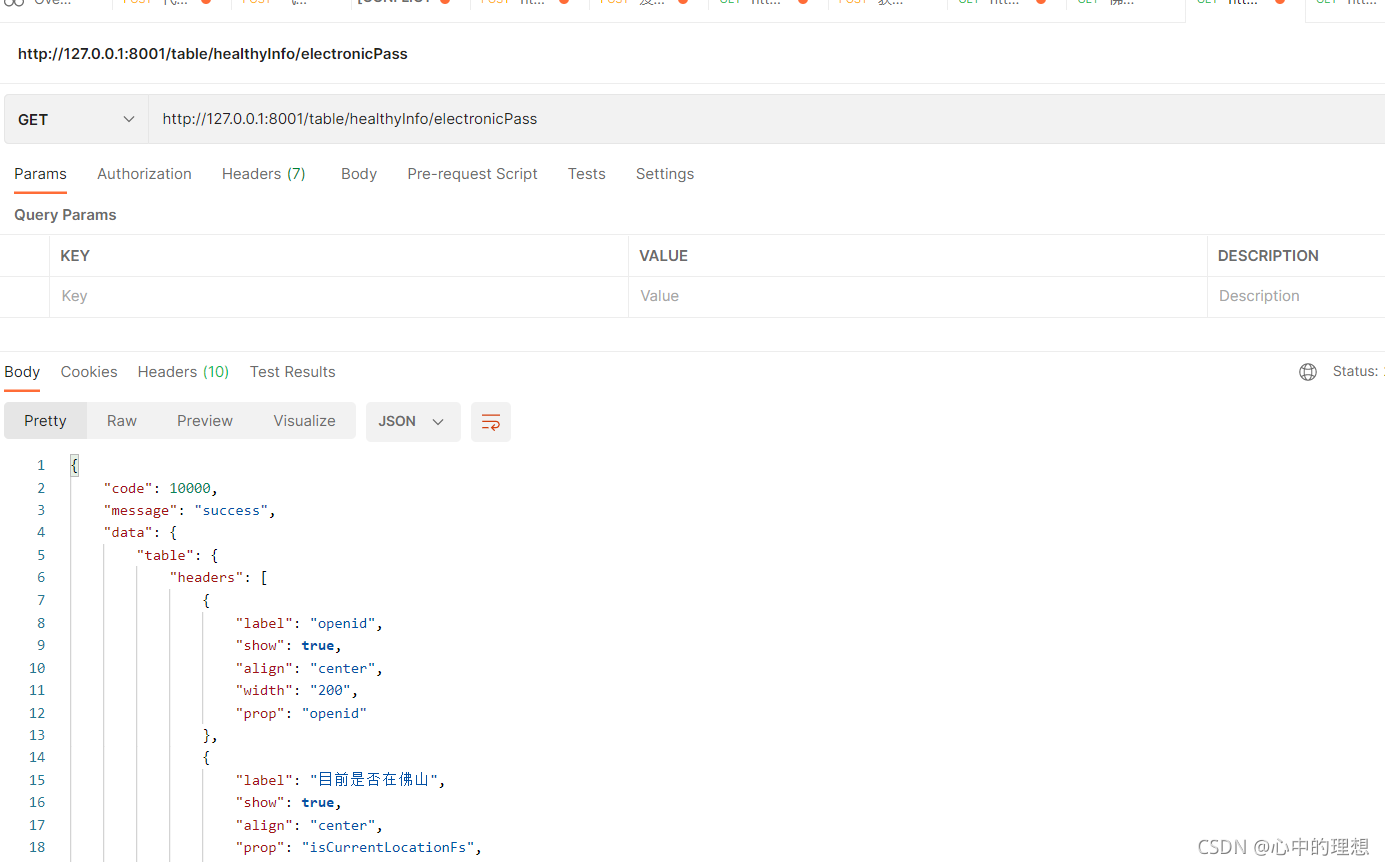Click the wrap lines icon in response viewer
1385x865 pixels.
tap(490, 421)
